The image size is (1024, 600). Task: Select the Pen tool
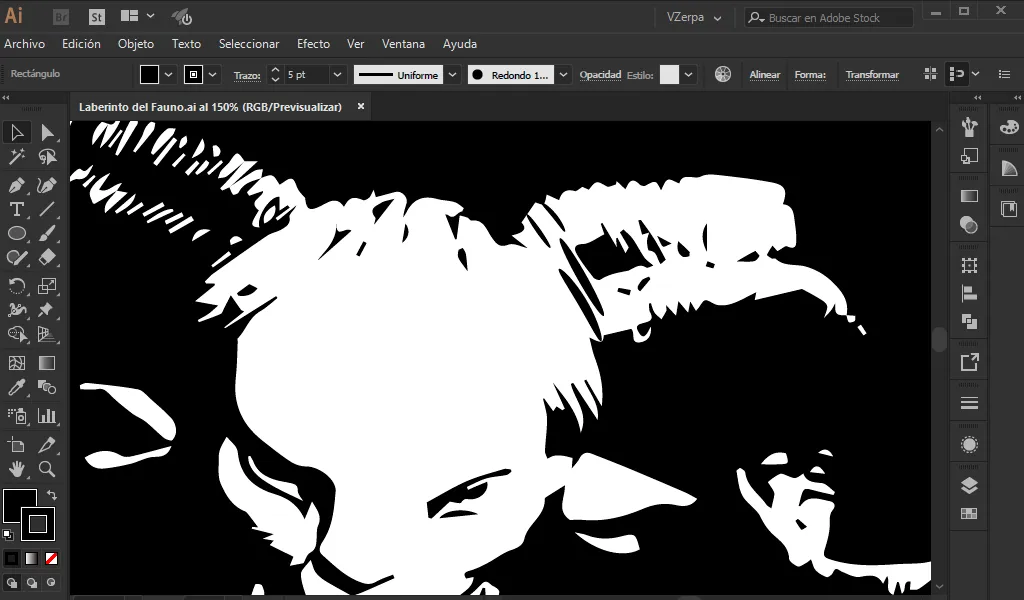pyautogui.click(x=16, y=185)
